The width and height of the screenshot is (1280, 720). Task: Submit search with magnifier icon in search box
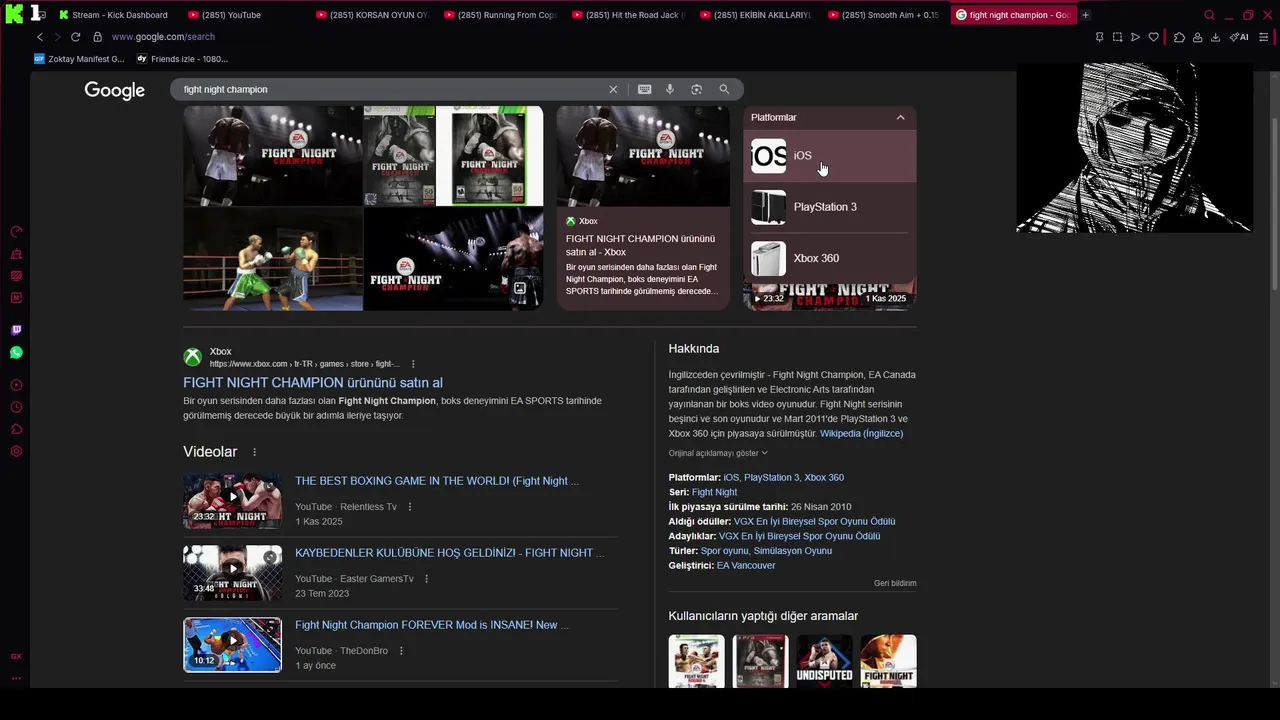pyautogui.click(x=724, y=89)
